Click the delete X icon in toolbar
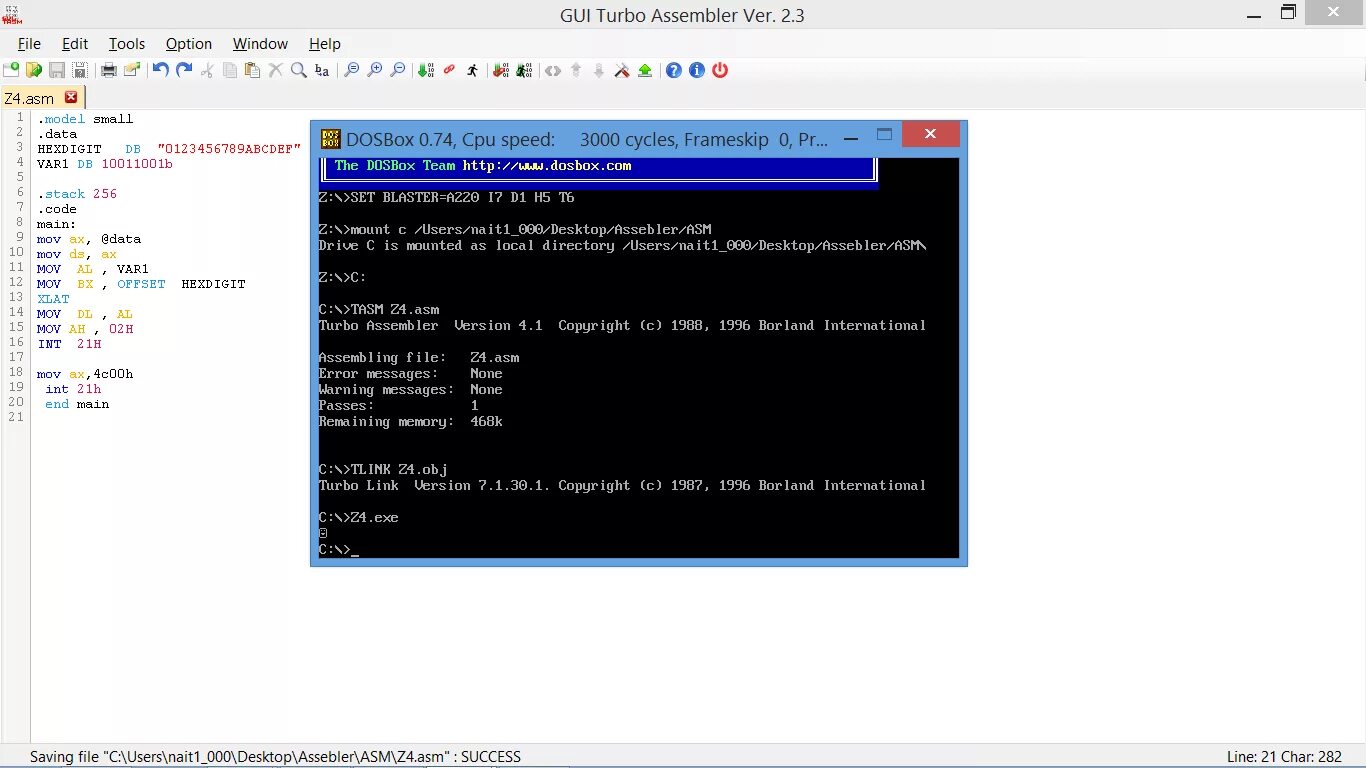Screen dimensions: 1366x768 [x=276, y=70]
